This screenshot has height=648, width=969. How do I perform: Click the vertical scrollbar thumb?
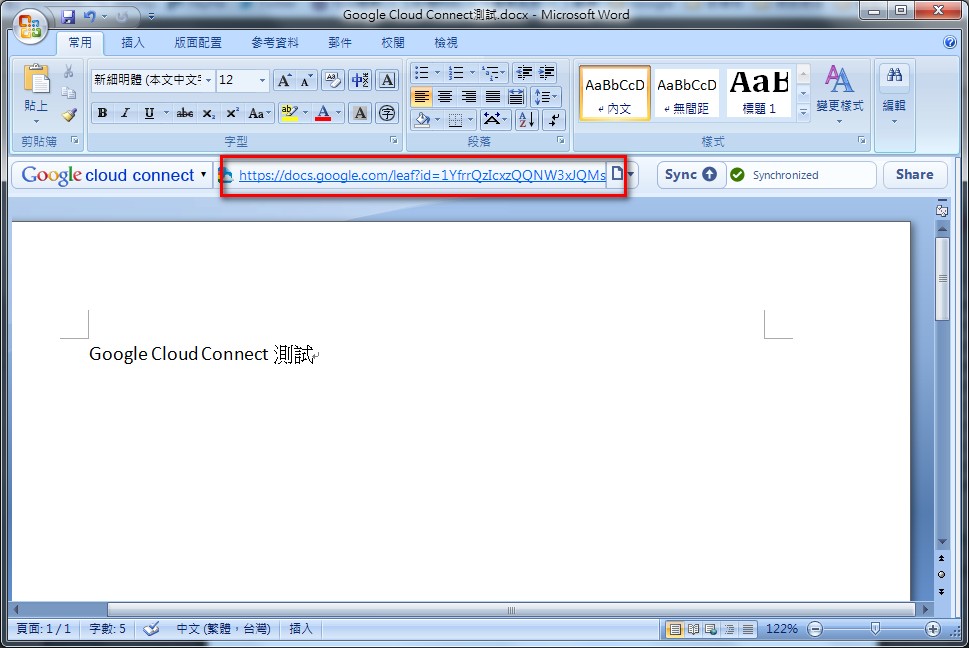coord(942,279)
